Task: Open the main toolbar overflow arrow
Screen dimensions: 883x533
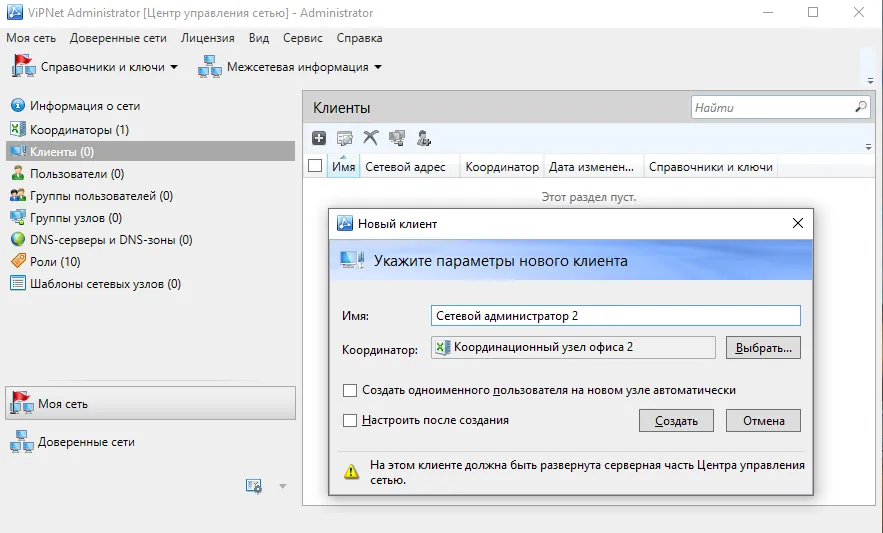Action: click(871, 81)
